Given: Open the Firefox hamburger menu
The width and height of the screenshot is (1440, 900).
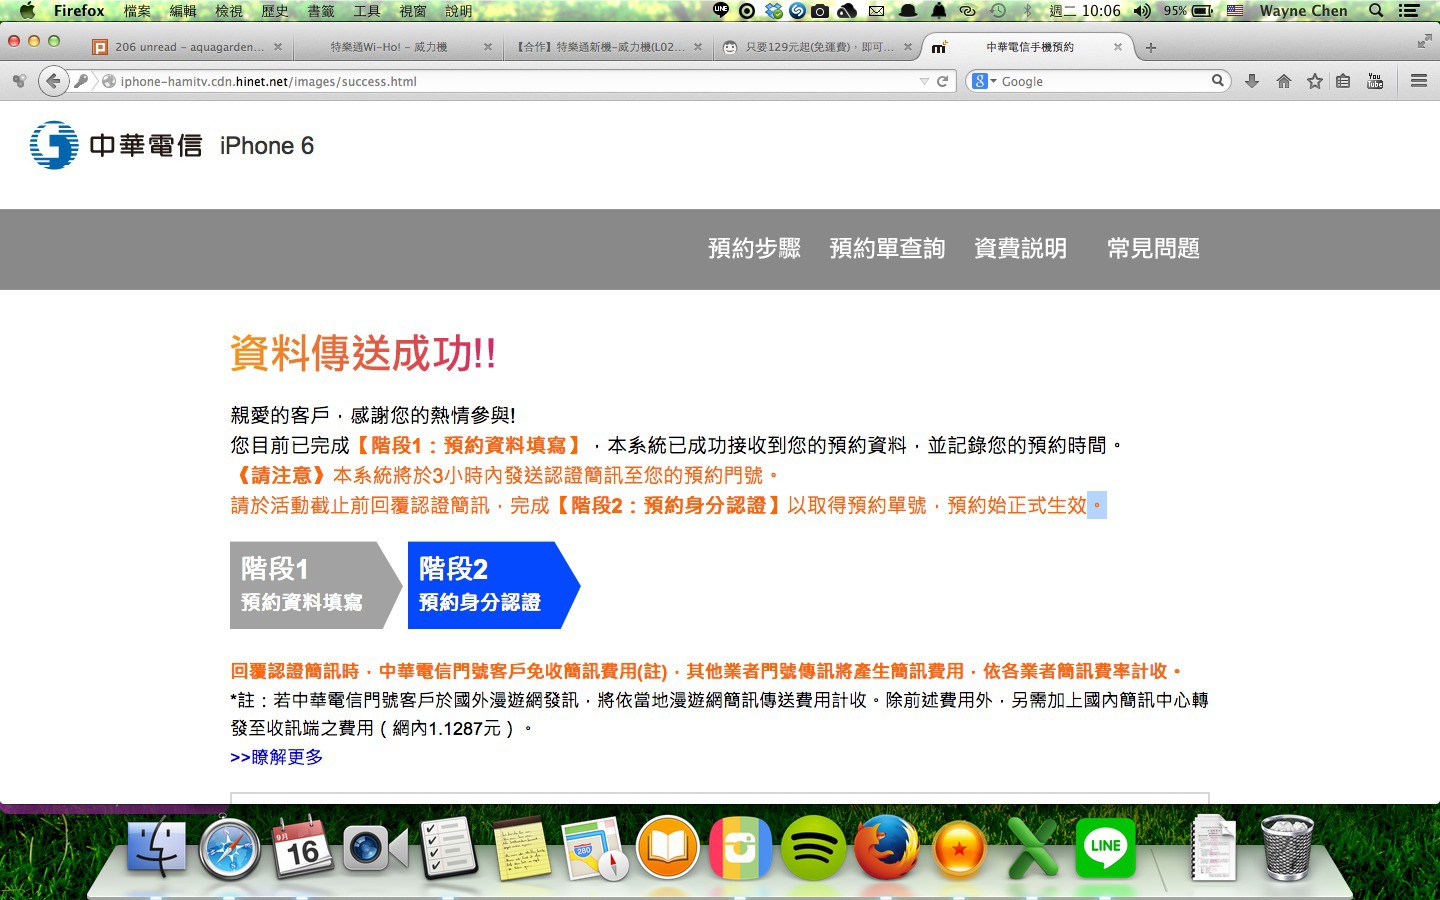Looking at the screenshot, I should (x=1418, y=81).
